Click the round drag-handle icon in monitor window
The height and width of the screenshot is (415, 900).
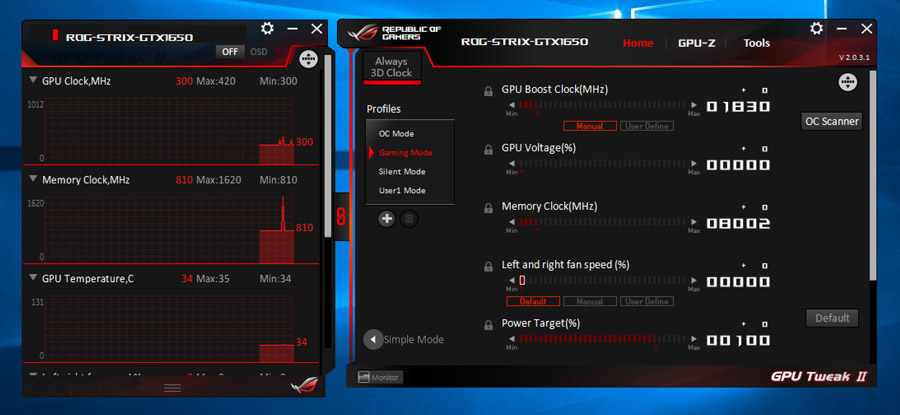309,59
